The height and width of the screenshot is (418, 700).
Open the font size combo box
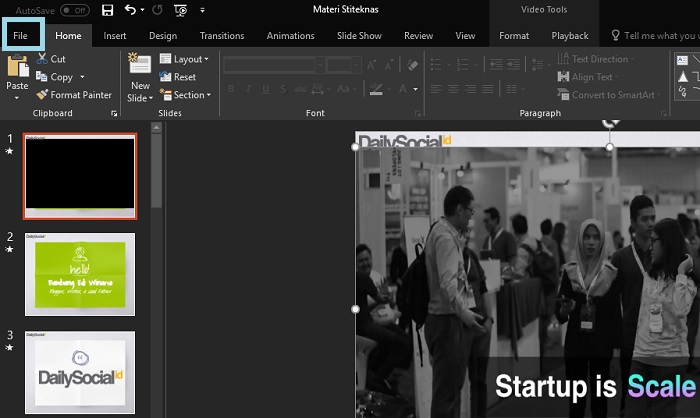[x=343, y=65]
